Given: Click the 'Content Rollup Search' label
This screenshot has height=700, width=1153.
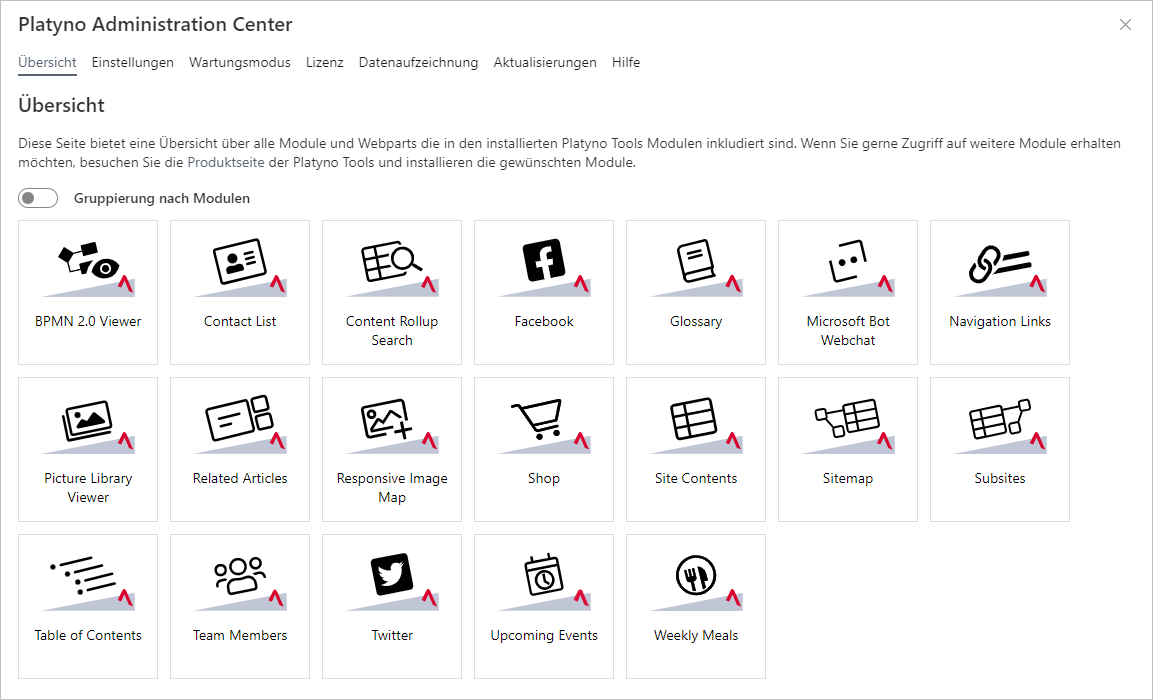Looking at the screenshot, I should tap(392, 331).
